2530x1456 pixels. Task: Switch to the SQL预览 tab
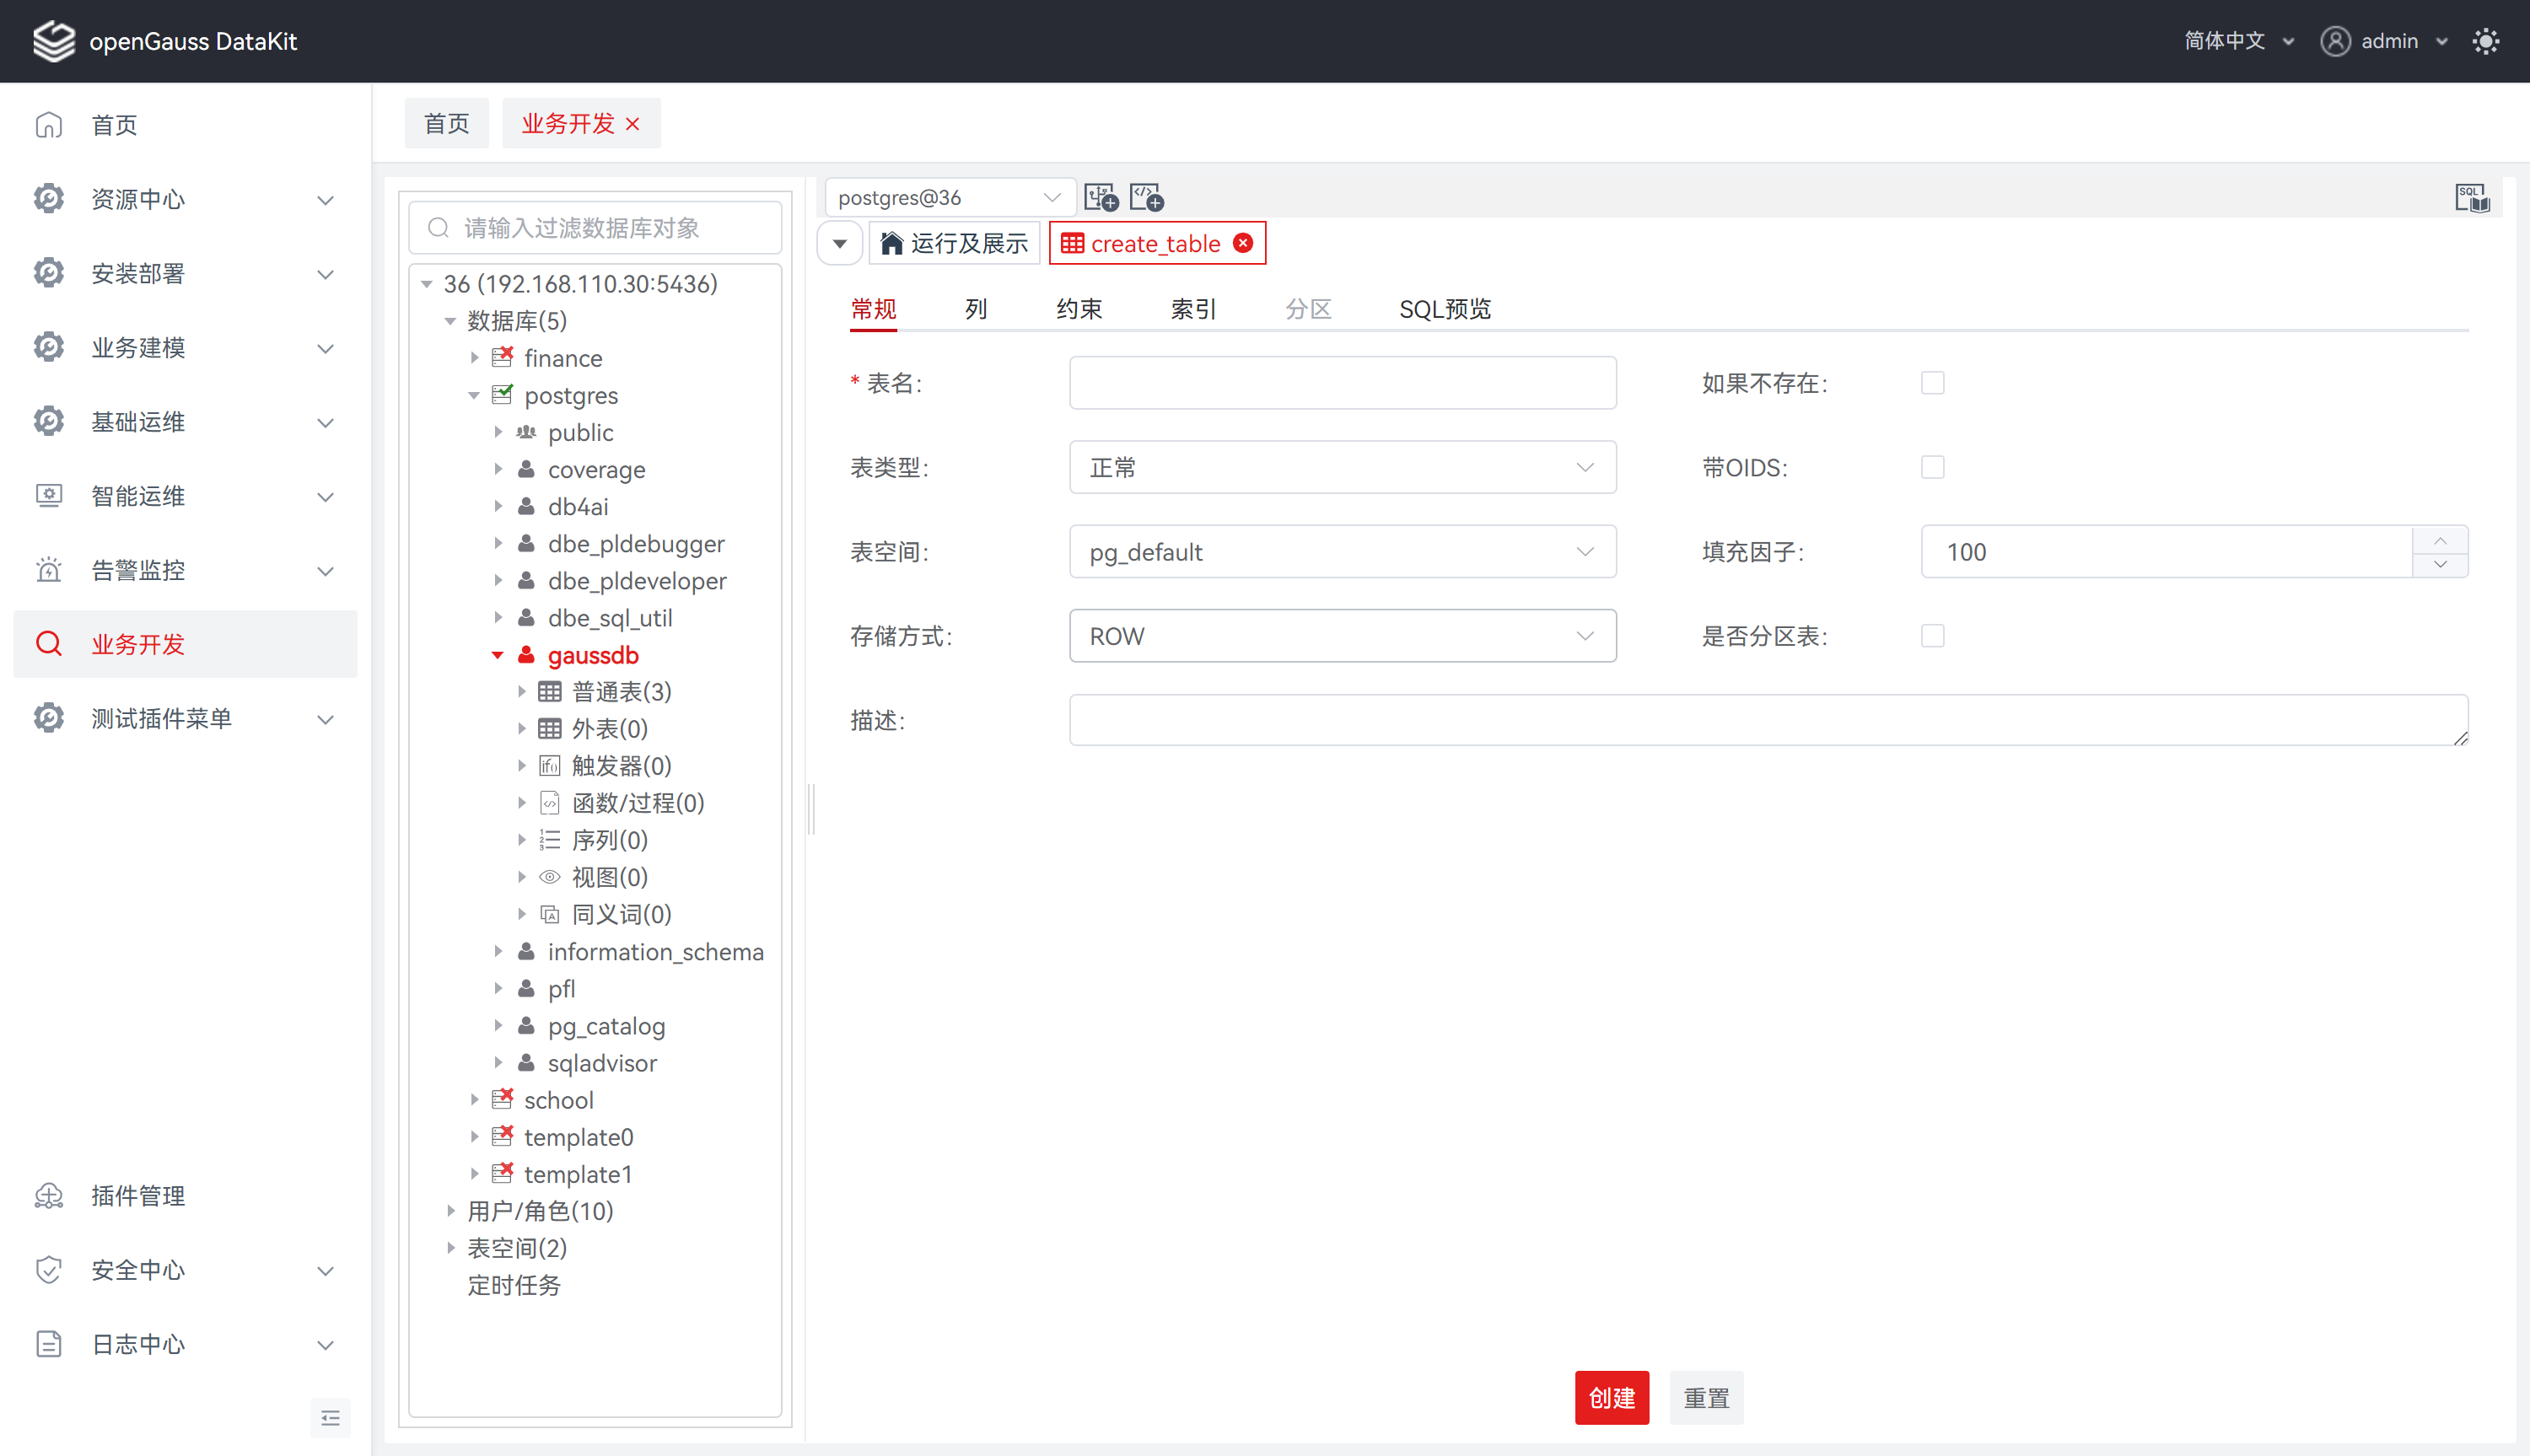click(x=1444, y=309)
